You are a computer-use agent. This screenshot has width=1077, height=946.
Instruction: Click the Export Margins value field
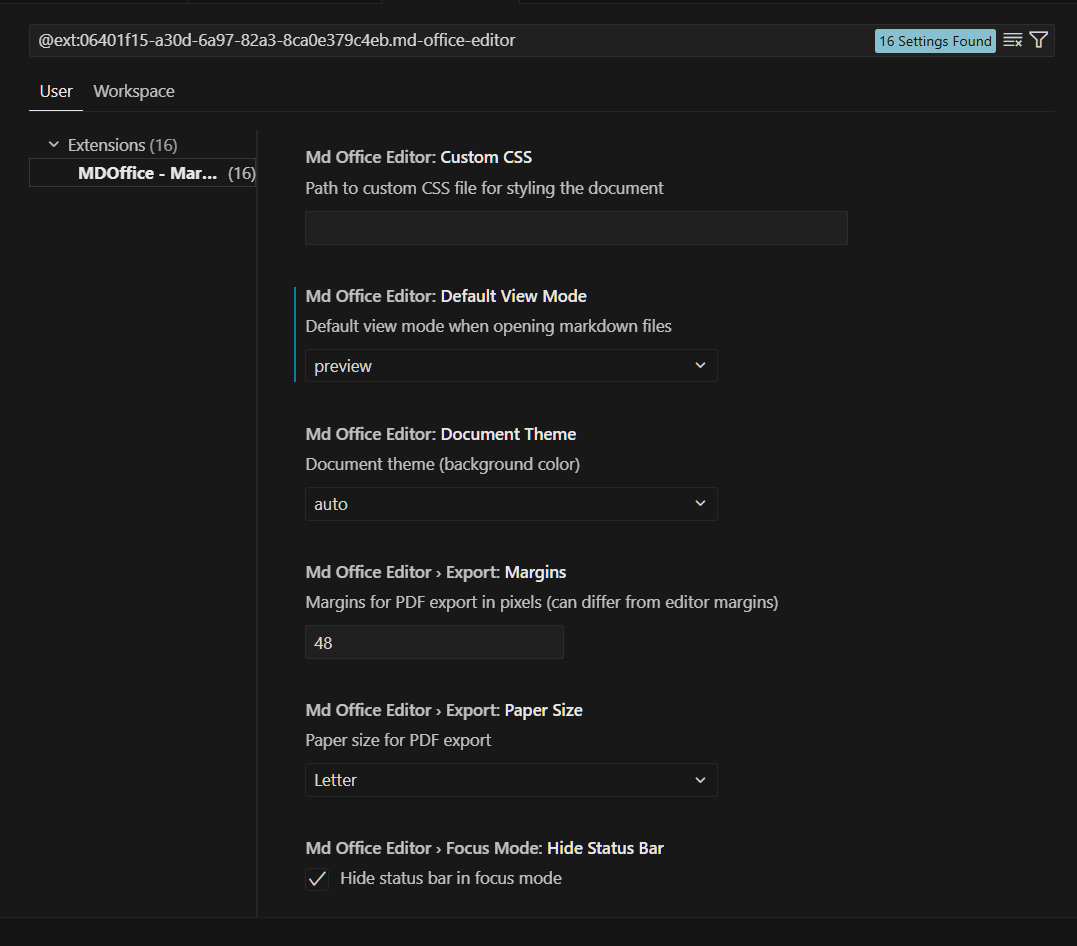pos(434,641)
